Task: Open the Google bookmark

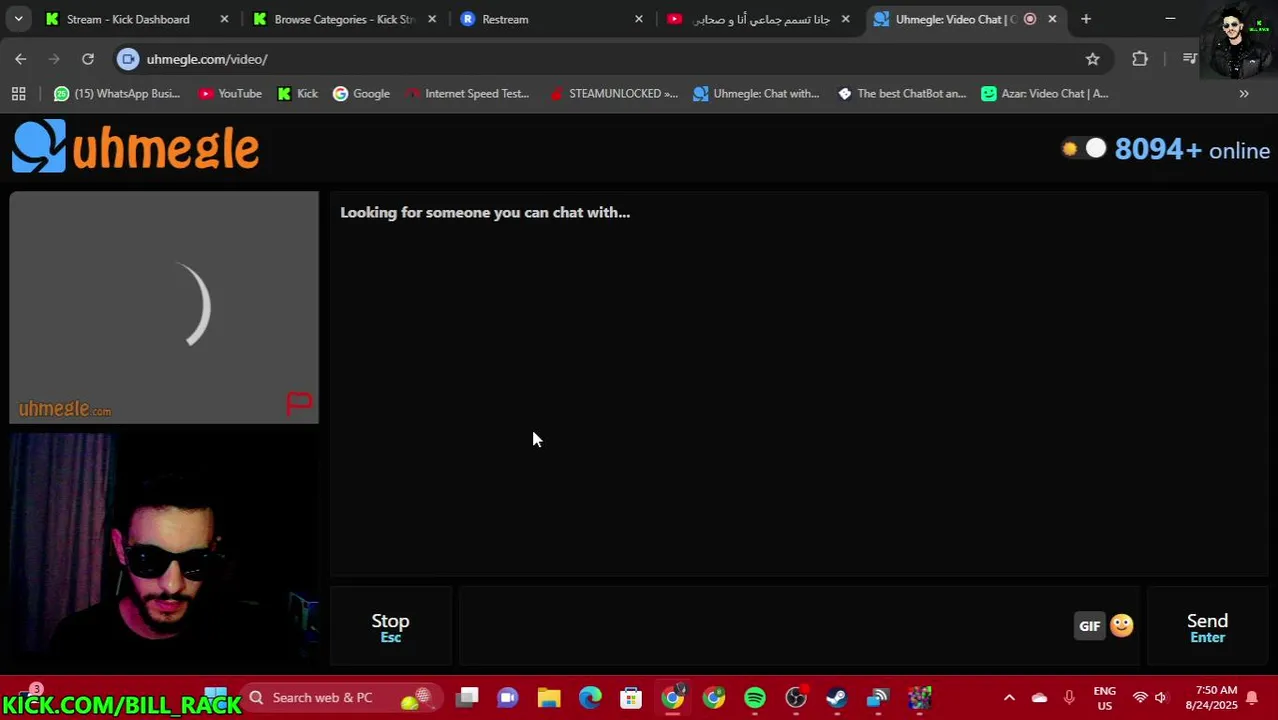Action: coord(361,93)
